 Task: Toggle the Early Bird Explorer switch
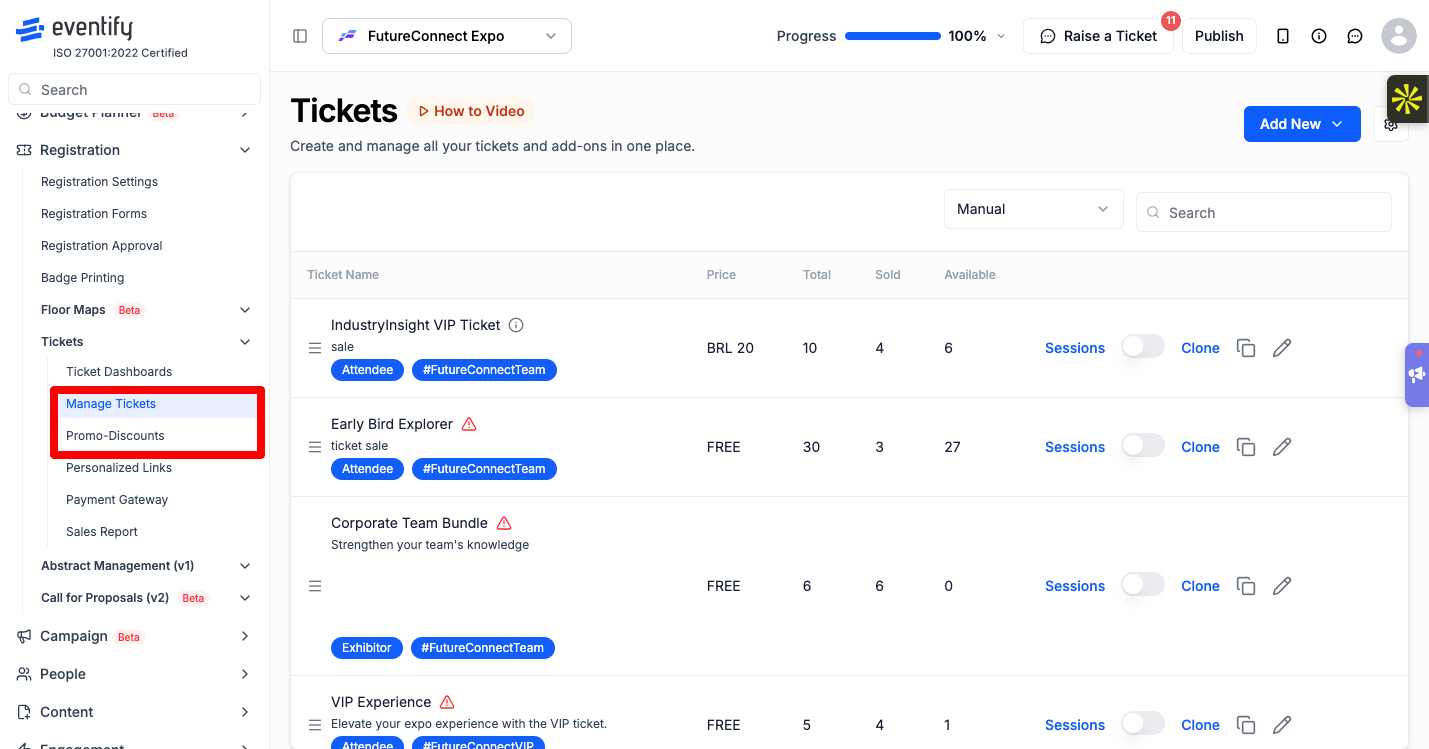(x=1143, y=446)
